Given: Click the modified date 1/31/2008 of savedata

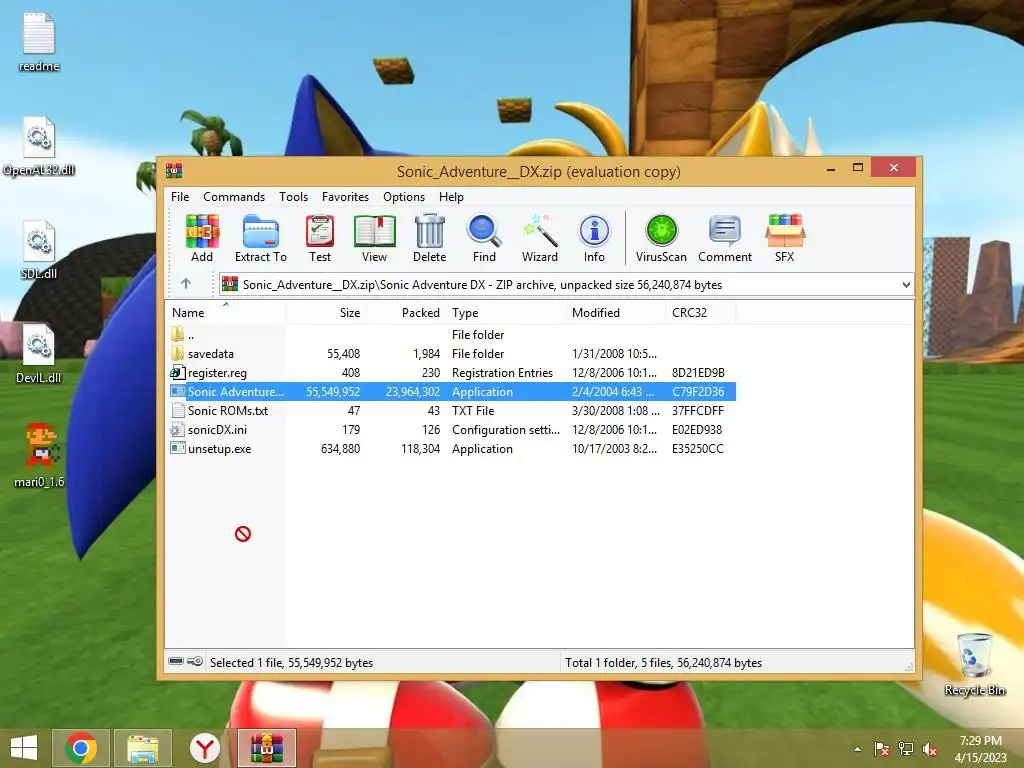Looking at the screenshot, I should [x=615, y=353].
